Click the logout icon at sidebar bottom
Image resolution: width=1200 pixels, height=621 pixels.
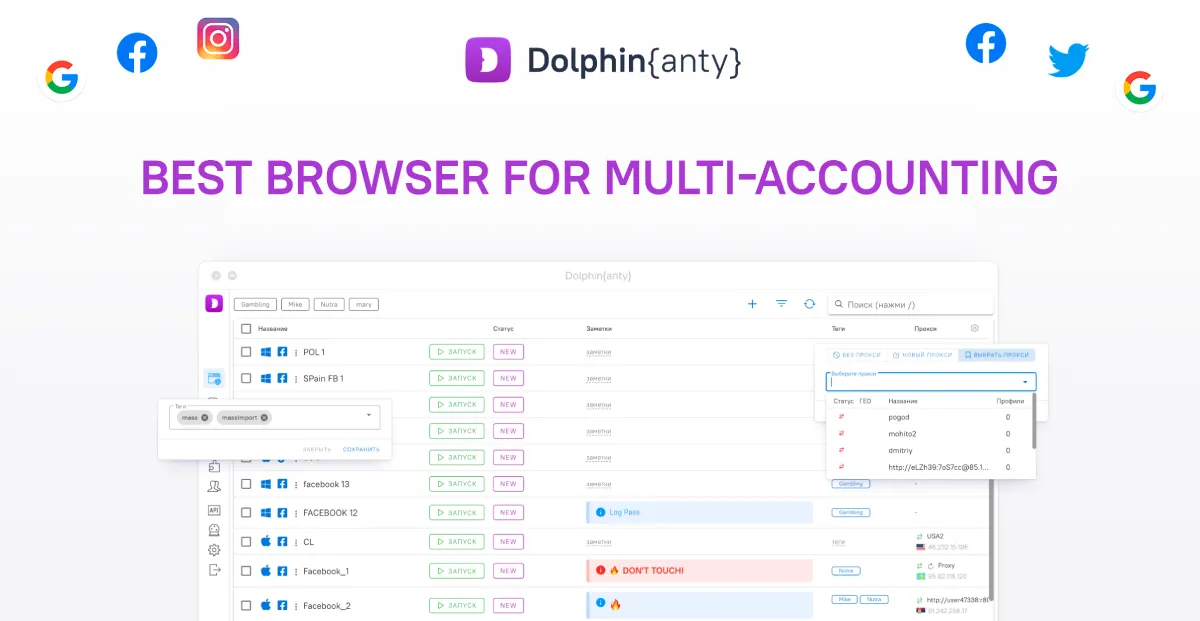(215, 569)
